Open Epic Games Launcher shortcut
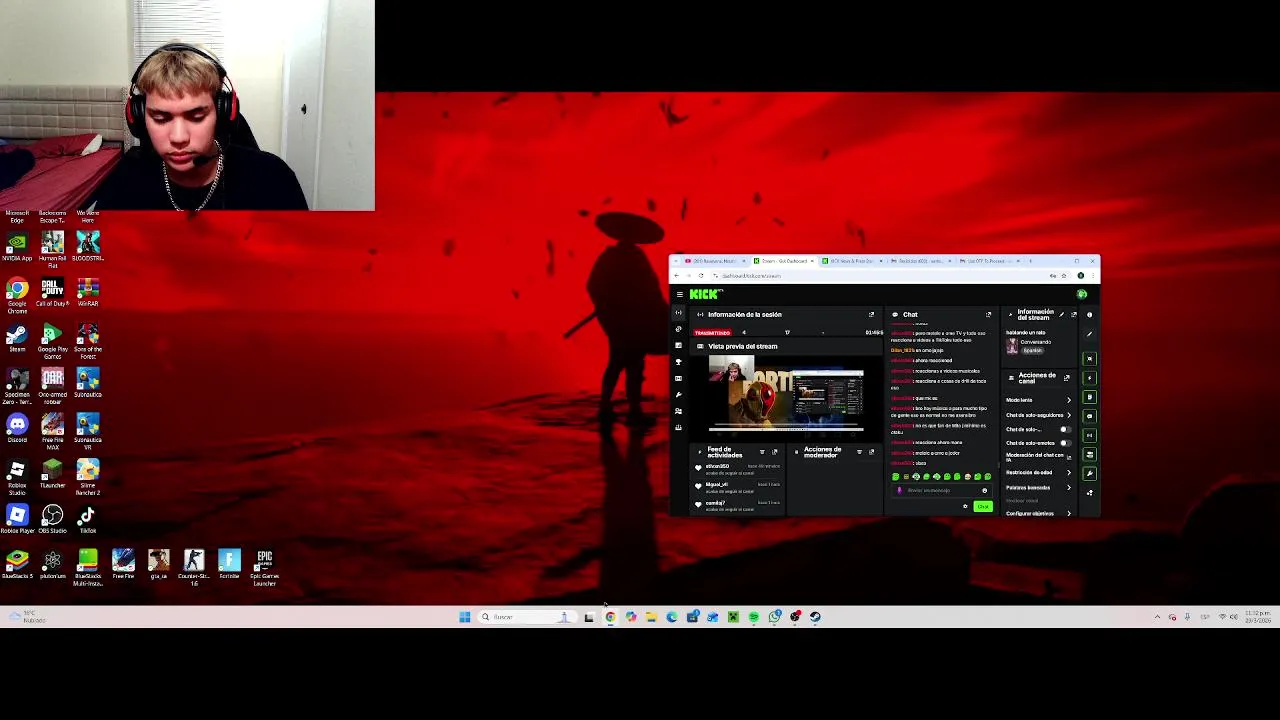1280x720 pixels. click(265, 567)
